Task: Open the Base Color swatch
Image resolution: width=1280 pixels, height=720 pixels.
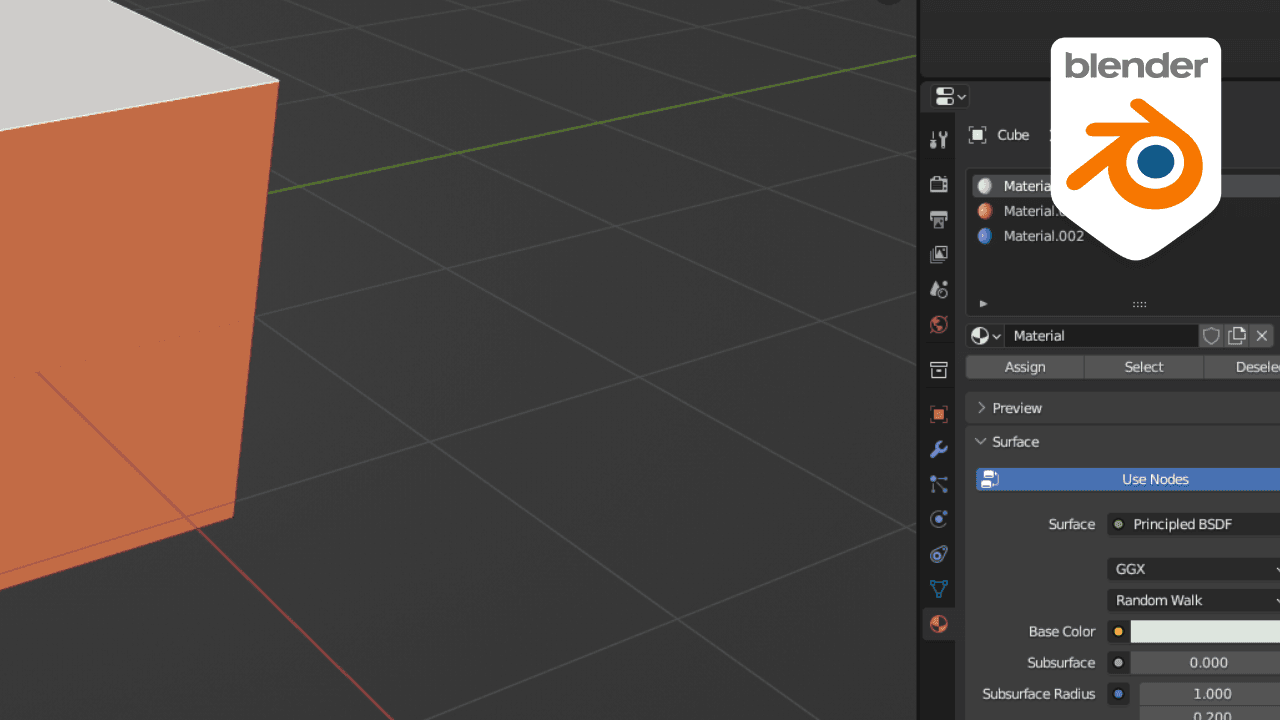Action: coord(1205,631)
